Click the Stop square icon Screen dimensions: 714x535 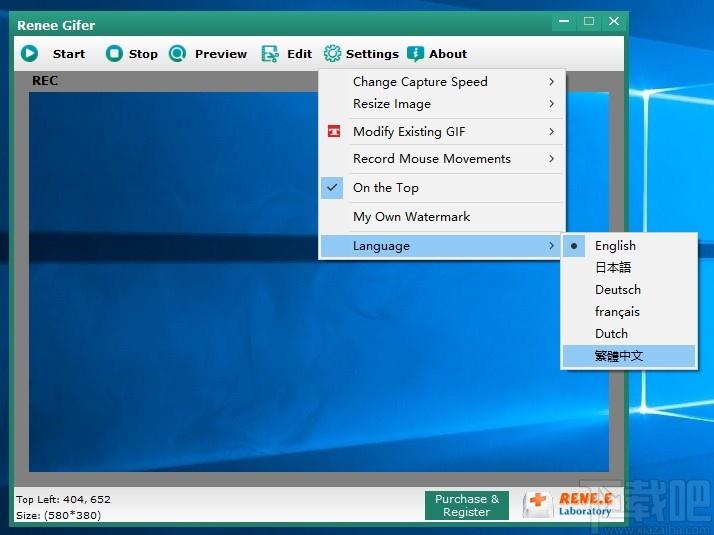[114, 54]
